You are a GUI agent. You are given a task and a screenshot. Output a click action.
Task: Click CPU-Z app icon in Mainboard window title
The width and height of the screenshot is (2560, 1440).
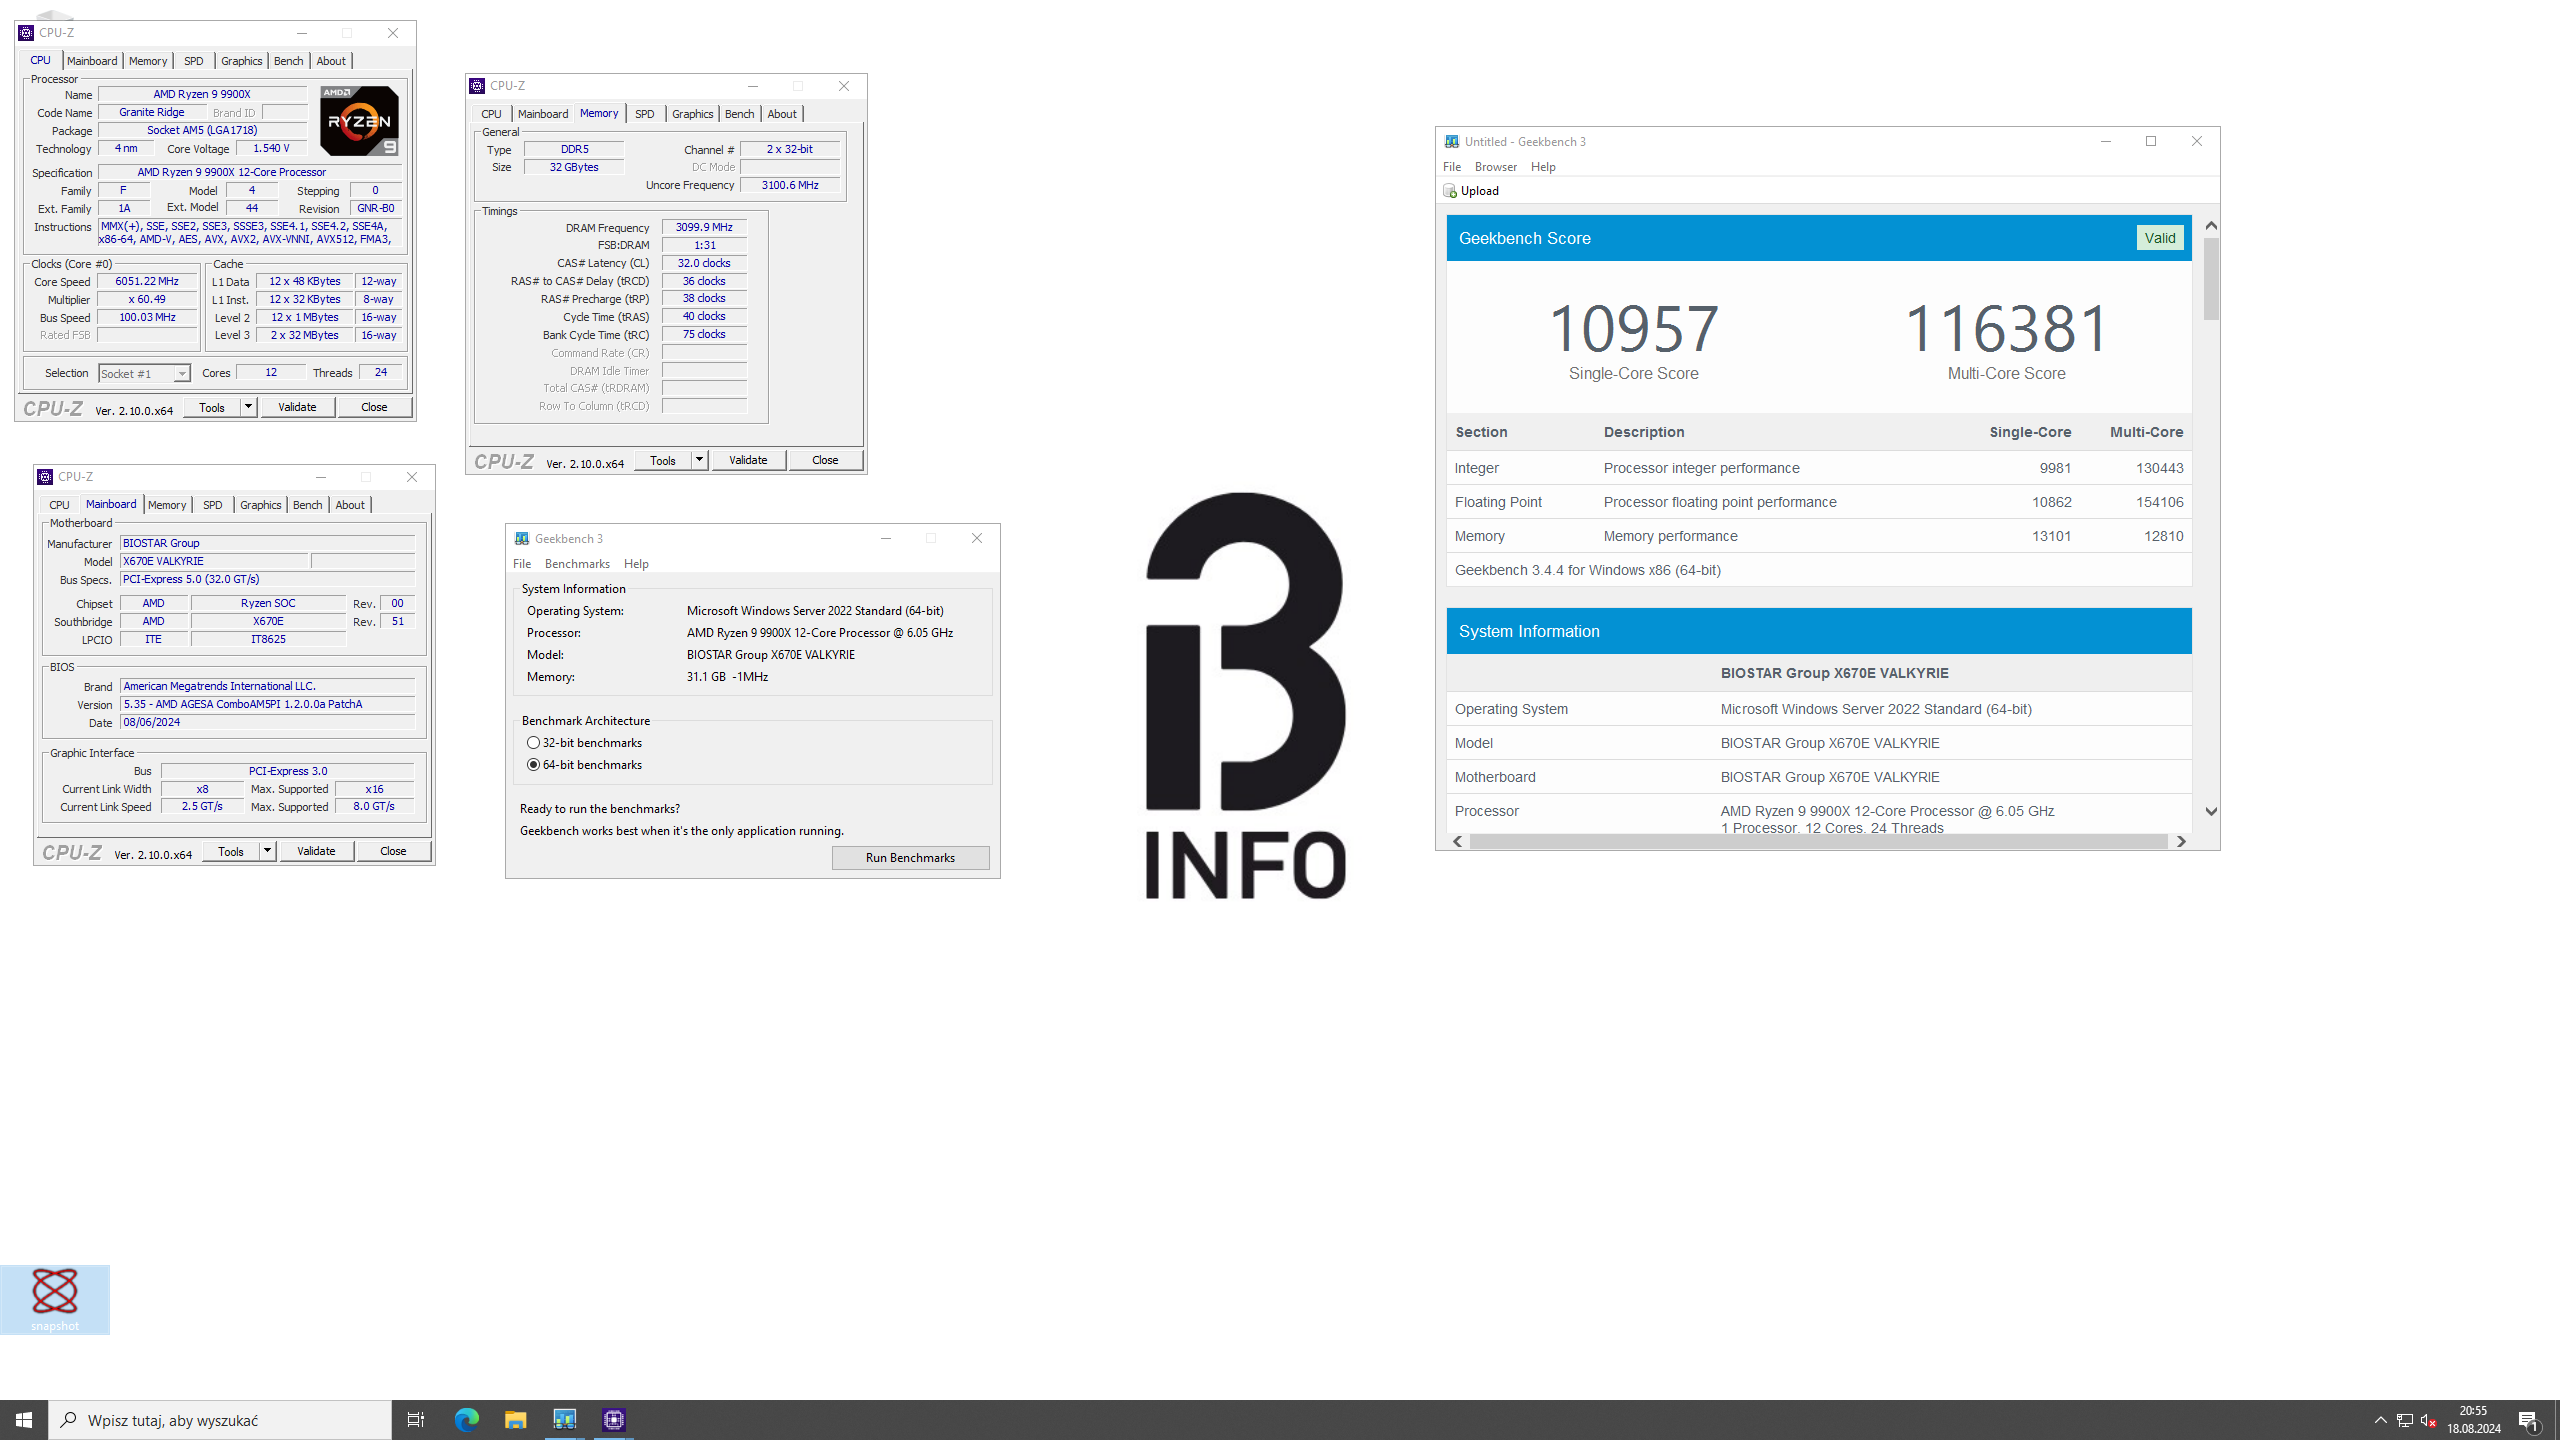pyautogui.click(x=46, y=477)
